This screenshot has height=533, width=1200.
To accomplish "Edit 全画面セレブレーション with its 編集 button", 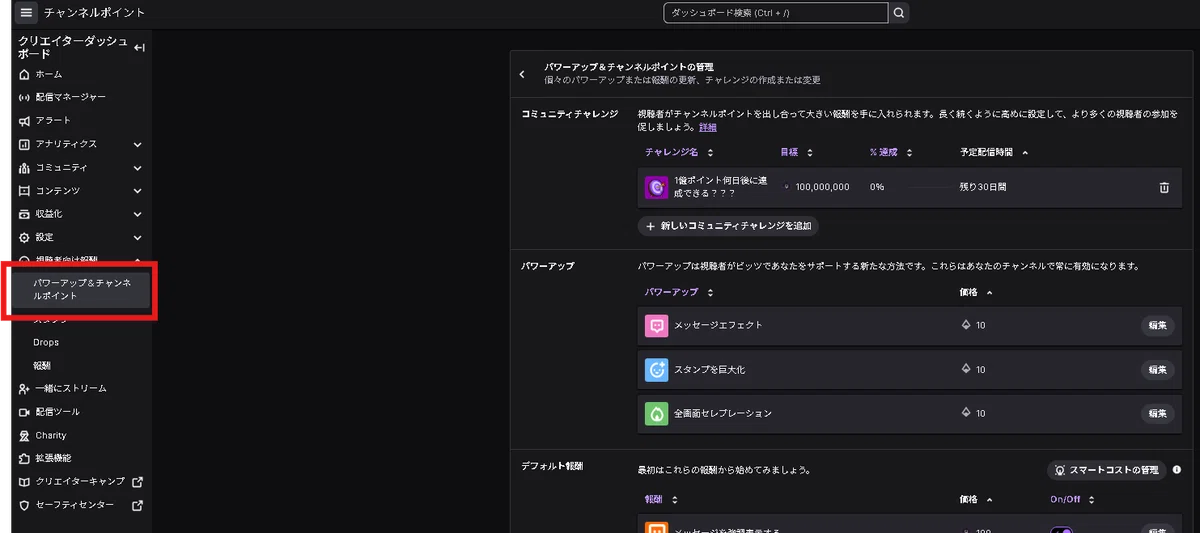I will (1157, 413).
